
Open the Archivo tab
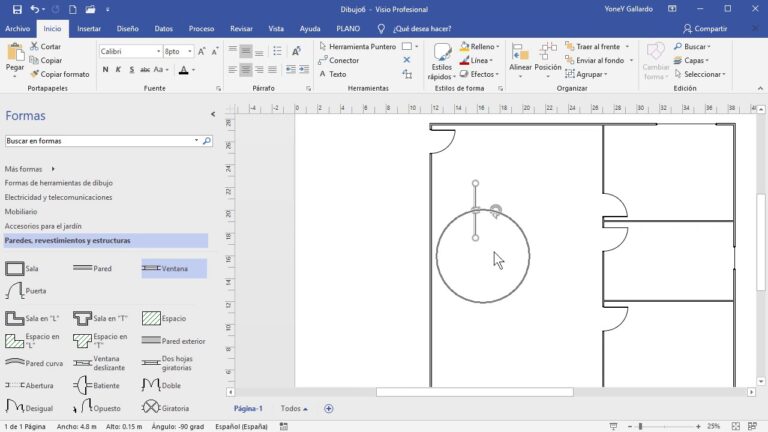(18, 29)
